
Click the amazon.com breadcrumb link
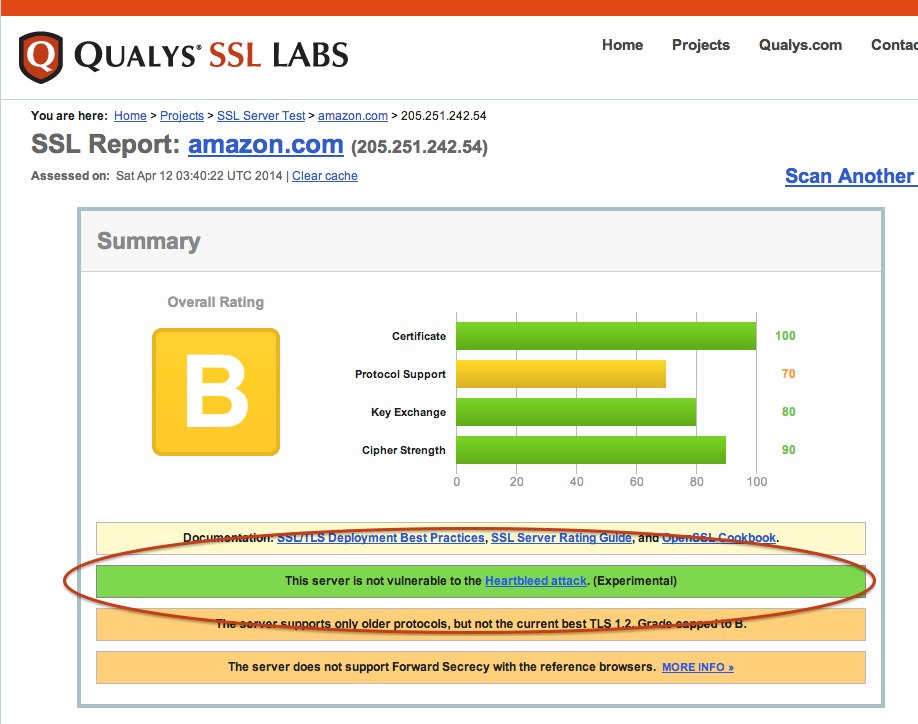[x=353, y=116]
